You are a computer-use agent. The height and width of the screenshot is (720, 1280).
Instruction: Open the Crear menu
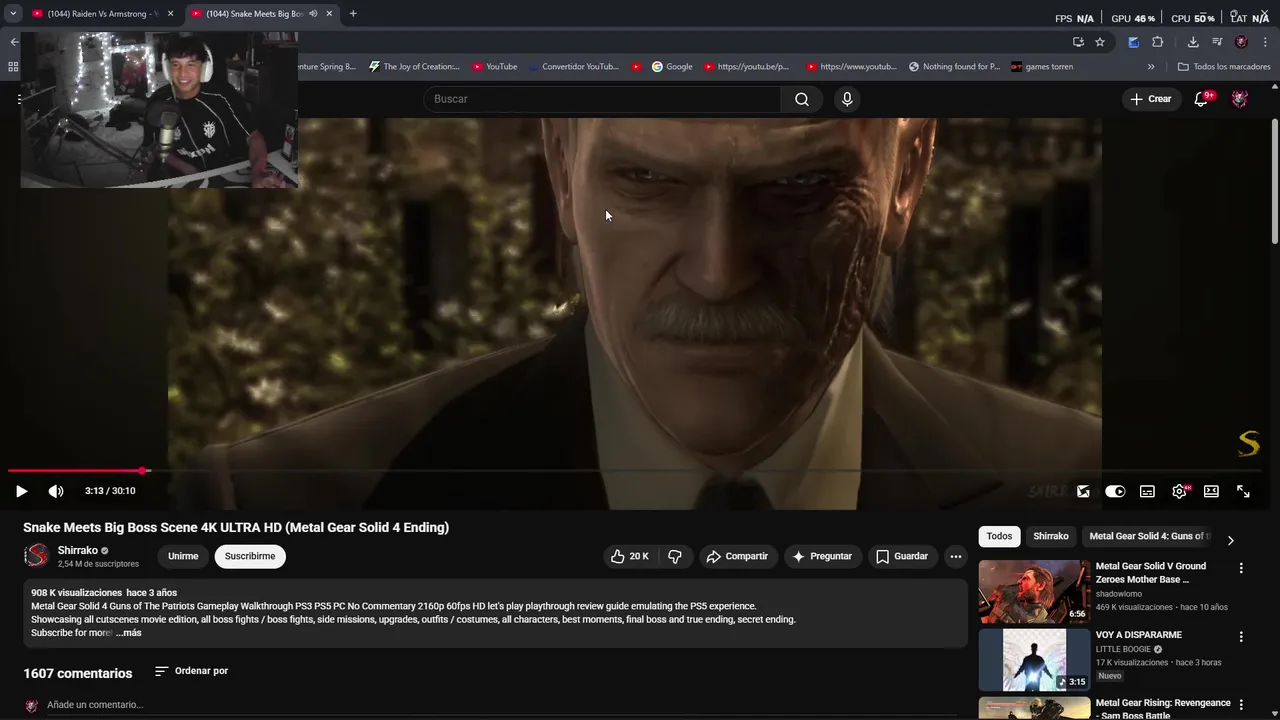(x=1150, y=99)
